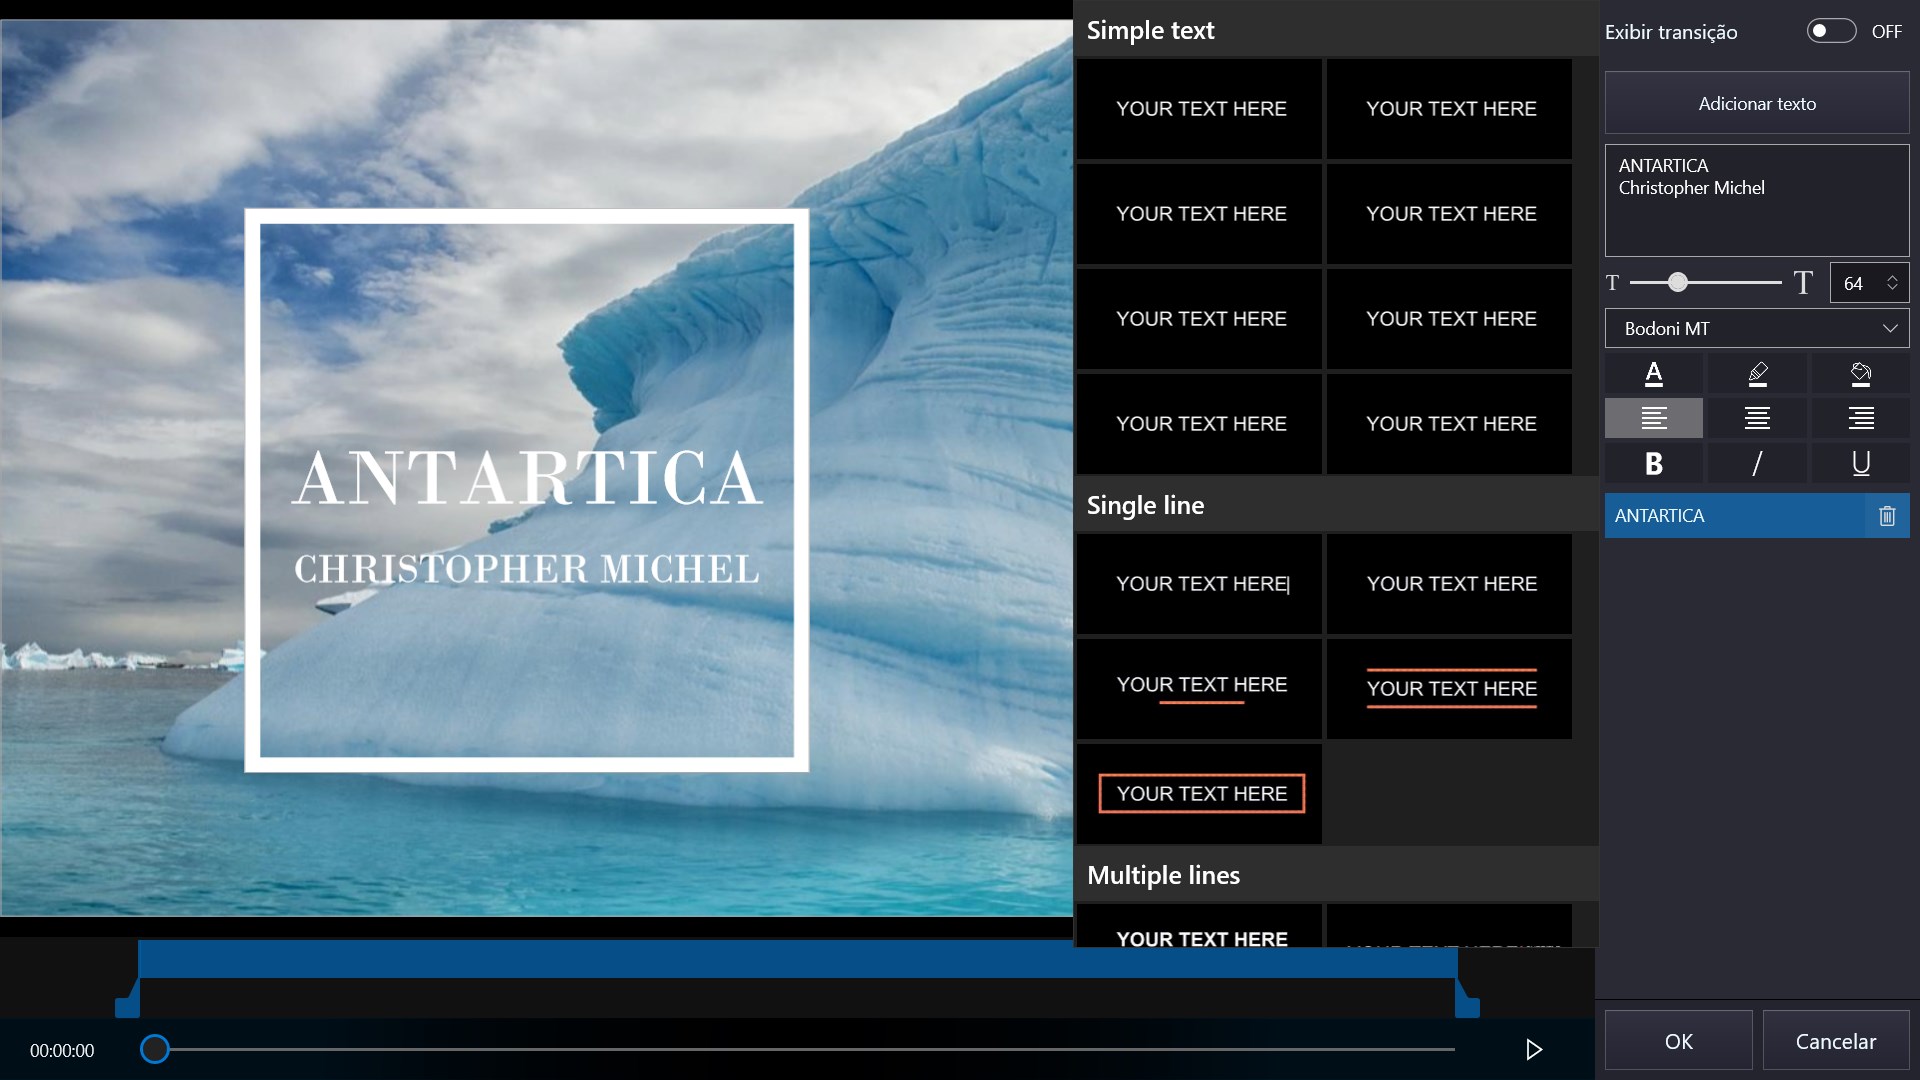Delete the ANTARTICA text layer with trash icon
1920x1080 pixels.
point(1887,516)
